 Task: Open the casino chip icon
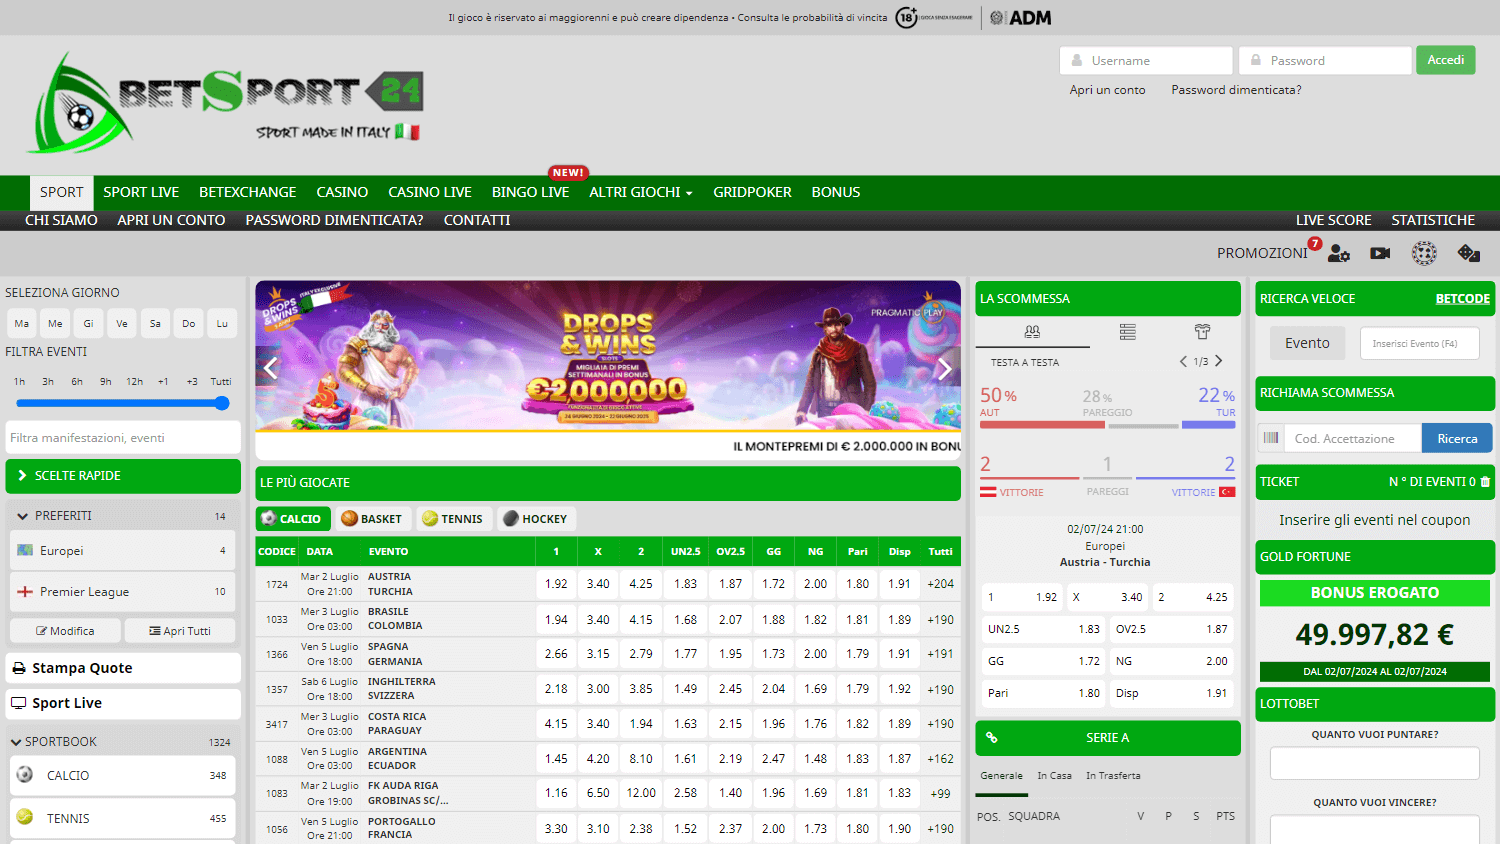[1424, 254]
